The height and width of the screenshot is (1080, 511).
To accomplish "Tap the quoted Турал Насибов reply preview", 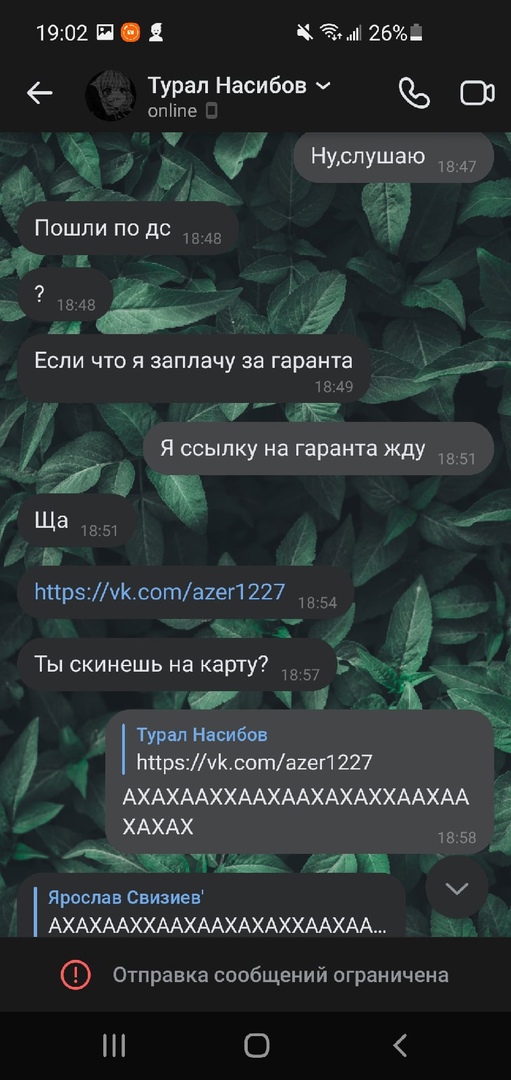I will [255, 749].
